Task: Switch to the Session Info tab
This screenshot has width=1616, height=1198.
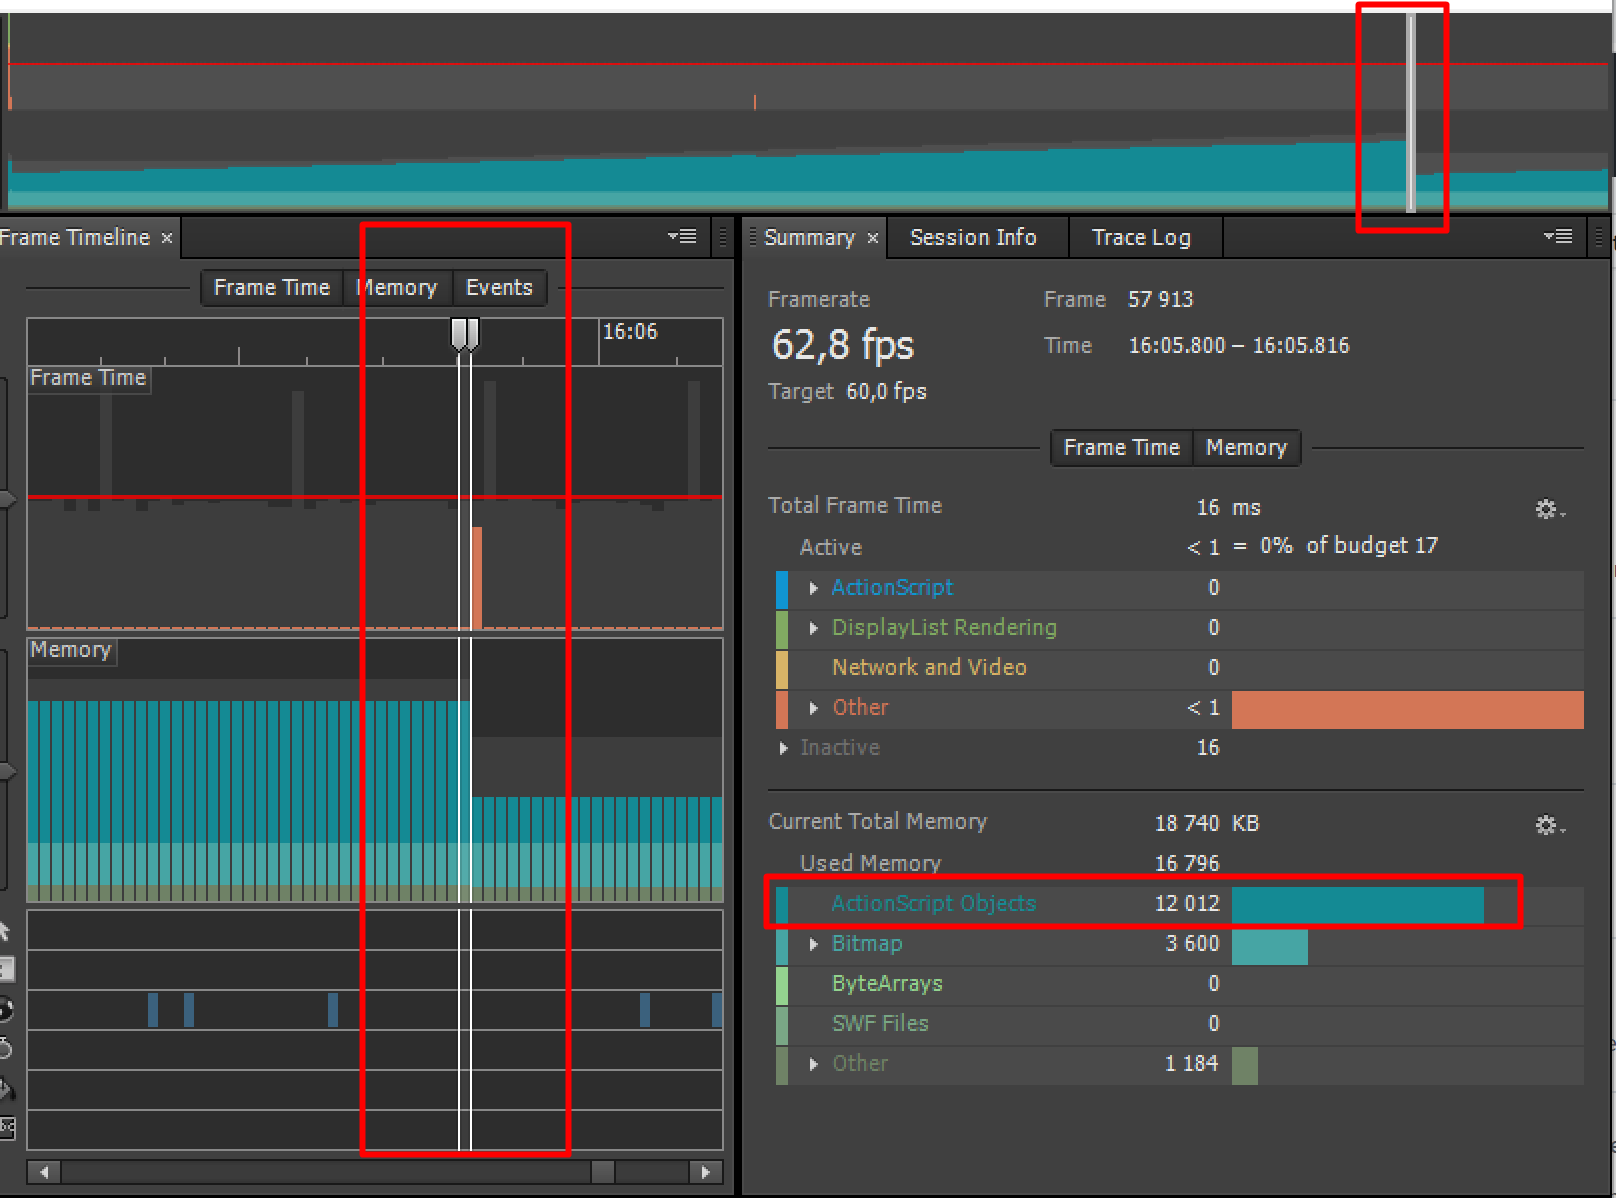Action: 973,238
